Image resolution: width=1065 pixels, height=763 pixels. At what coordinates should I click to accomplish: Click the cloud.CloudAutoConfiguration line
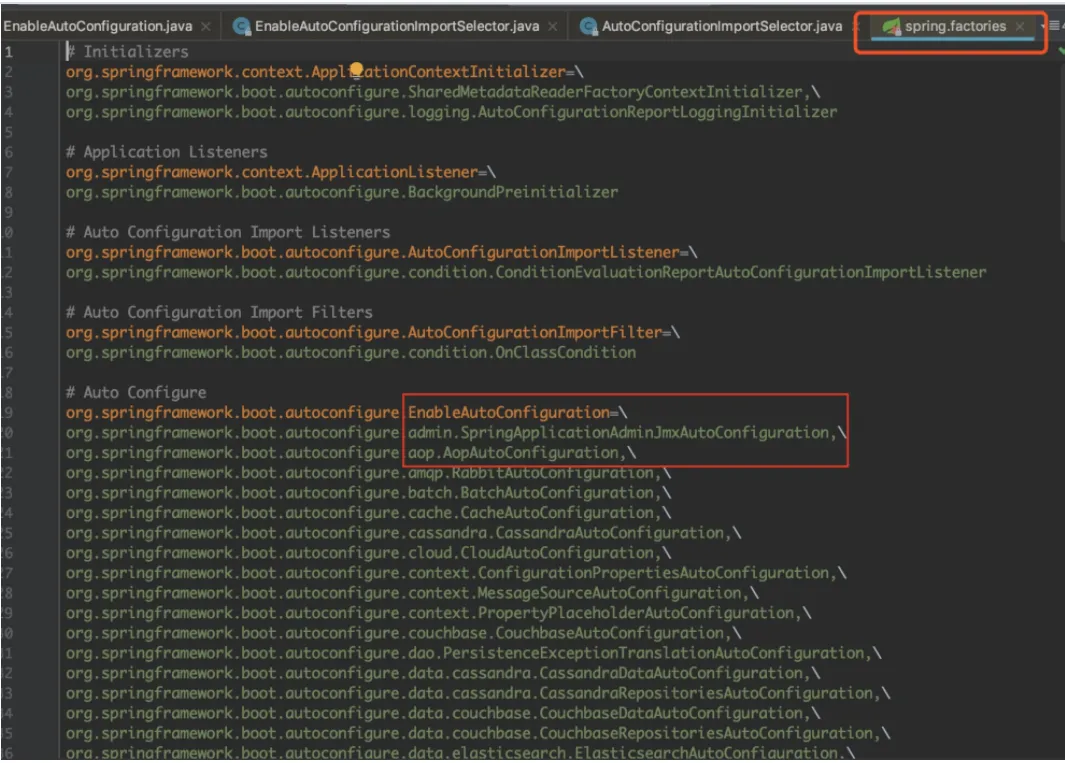tap(368, 553)
